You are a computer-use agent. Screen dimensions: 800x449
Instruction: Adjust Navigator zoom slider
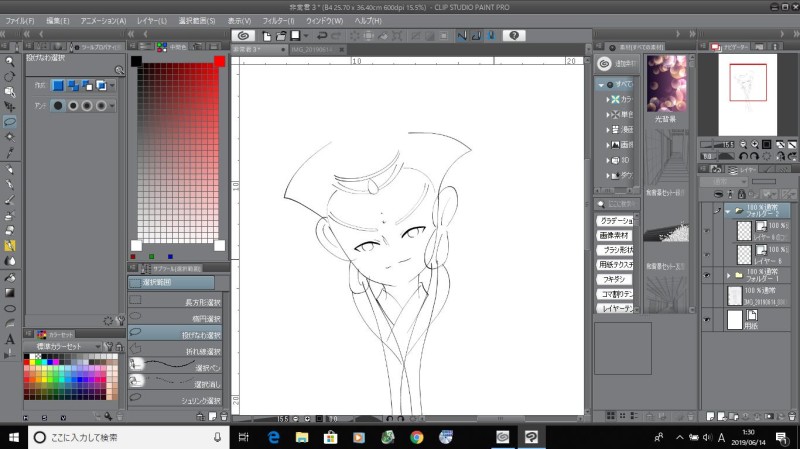tap(717, 144)
